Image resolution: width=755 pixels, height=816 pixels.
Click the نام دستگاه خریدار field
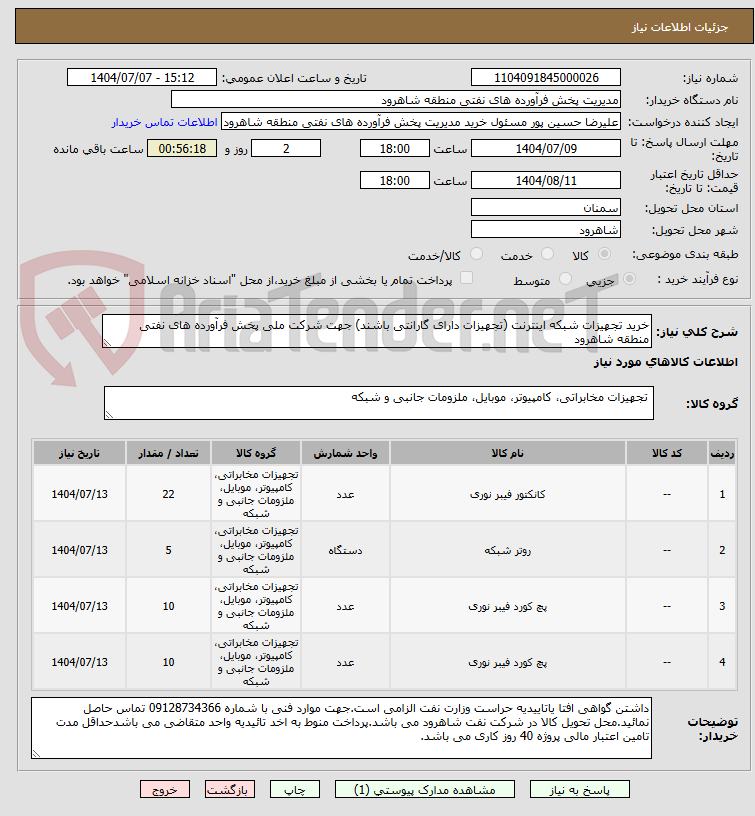396,99
